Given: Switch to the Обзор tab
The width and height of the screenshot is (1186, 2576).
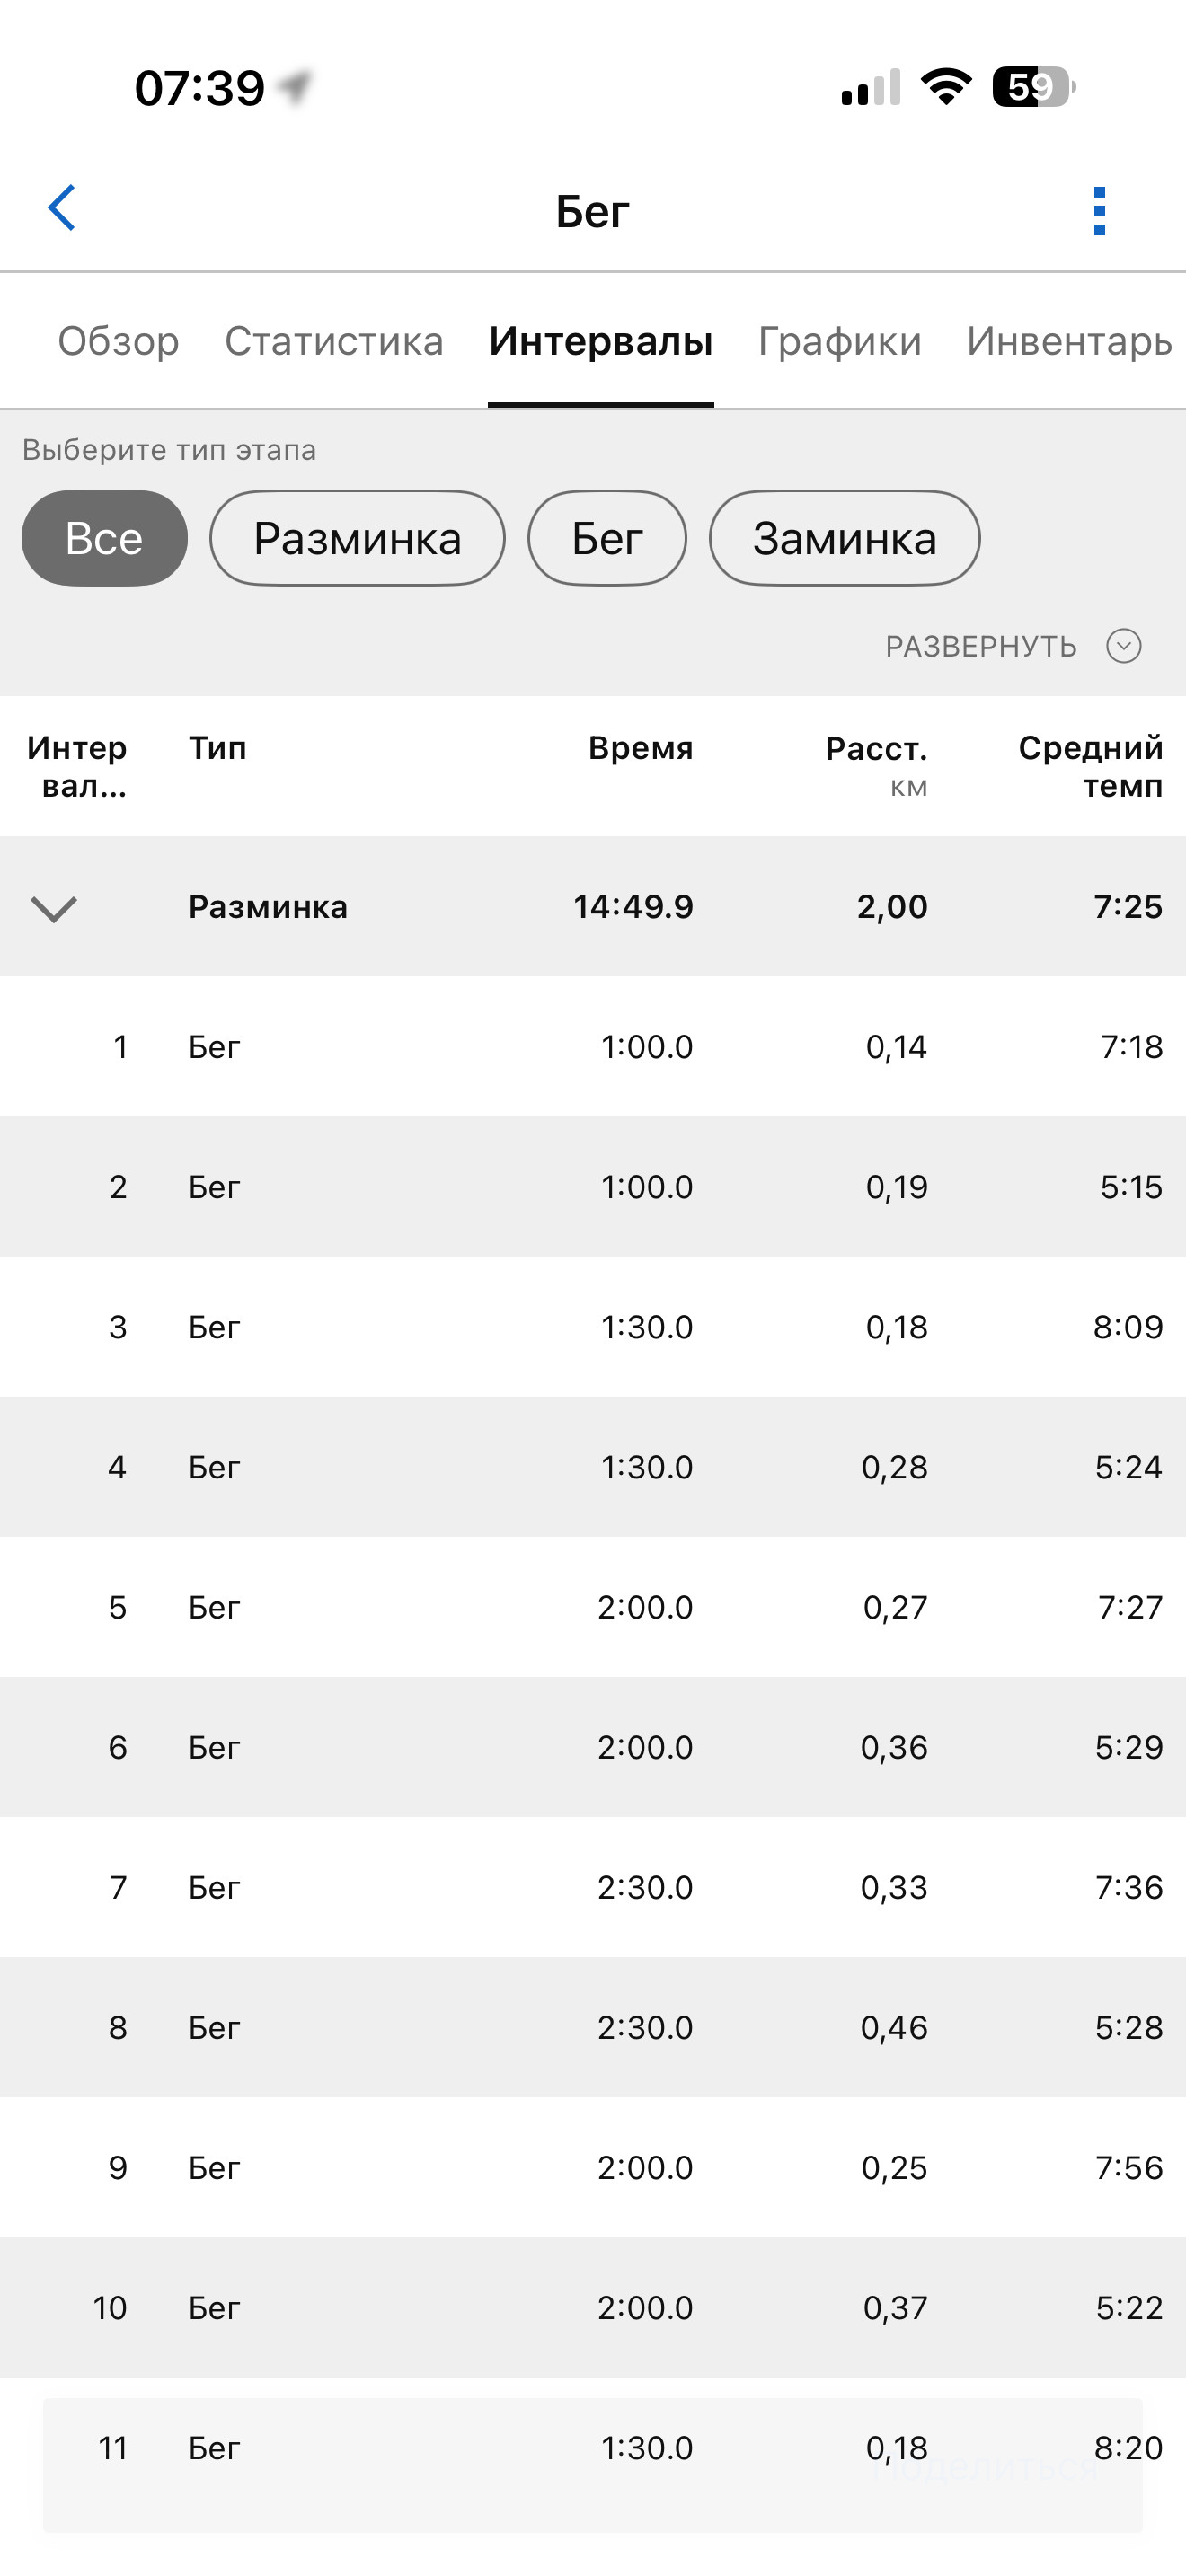Looking at the screenshot, I should coord(118,341).
